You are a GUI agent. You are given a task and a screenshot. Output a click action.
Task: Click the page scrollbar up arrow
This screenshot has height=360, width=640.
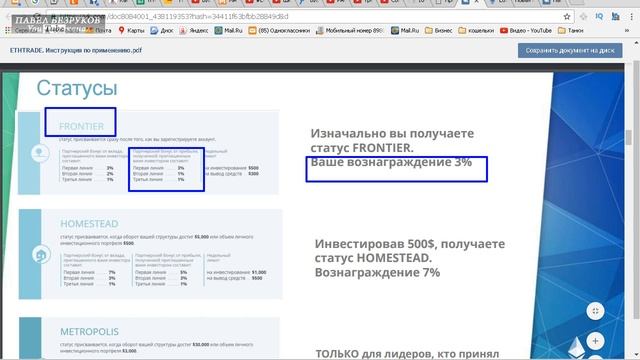coord(636,43)
